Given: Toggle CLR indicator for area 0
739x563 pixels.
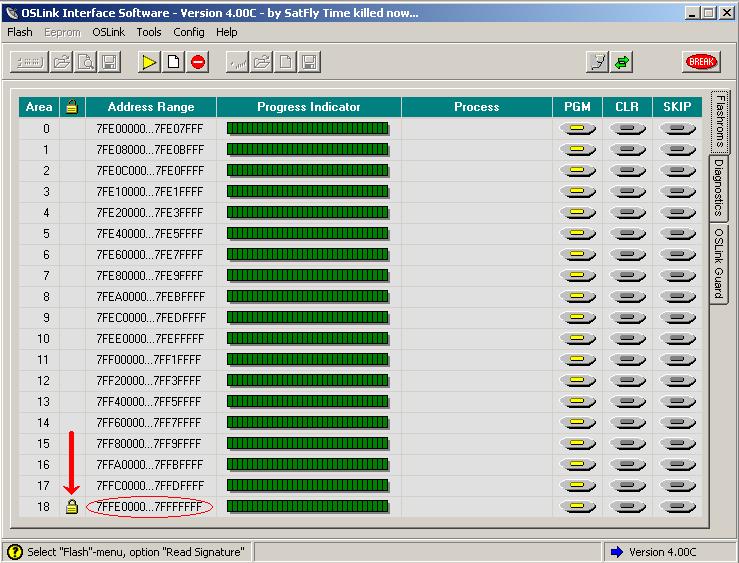Looking at the screenshot, I should click(x=627, y=129).
